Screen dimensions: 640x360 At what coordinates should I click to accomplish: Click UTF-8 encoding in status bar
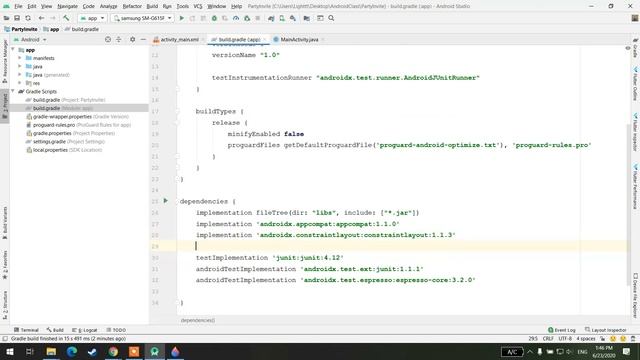coord(565,338)
